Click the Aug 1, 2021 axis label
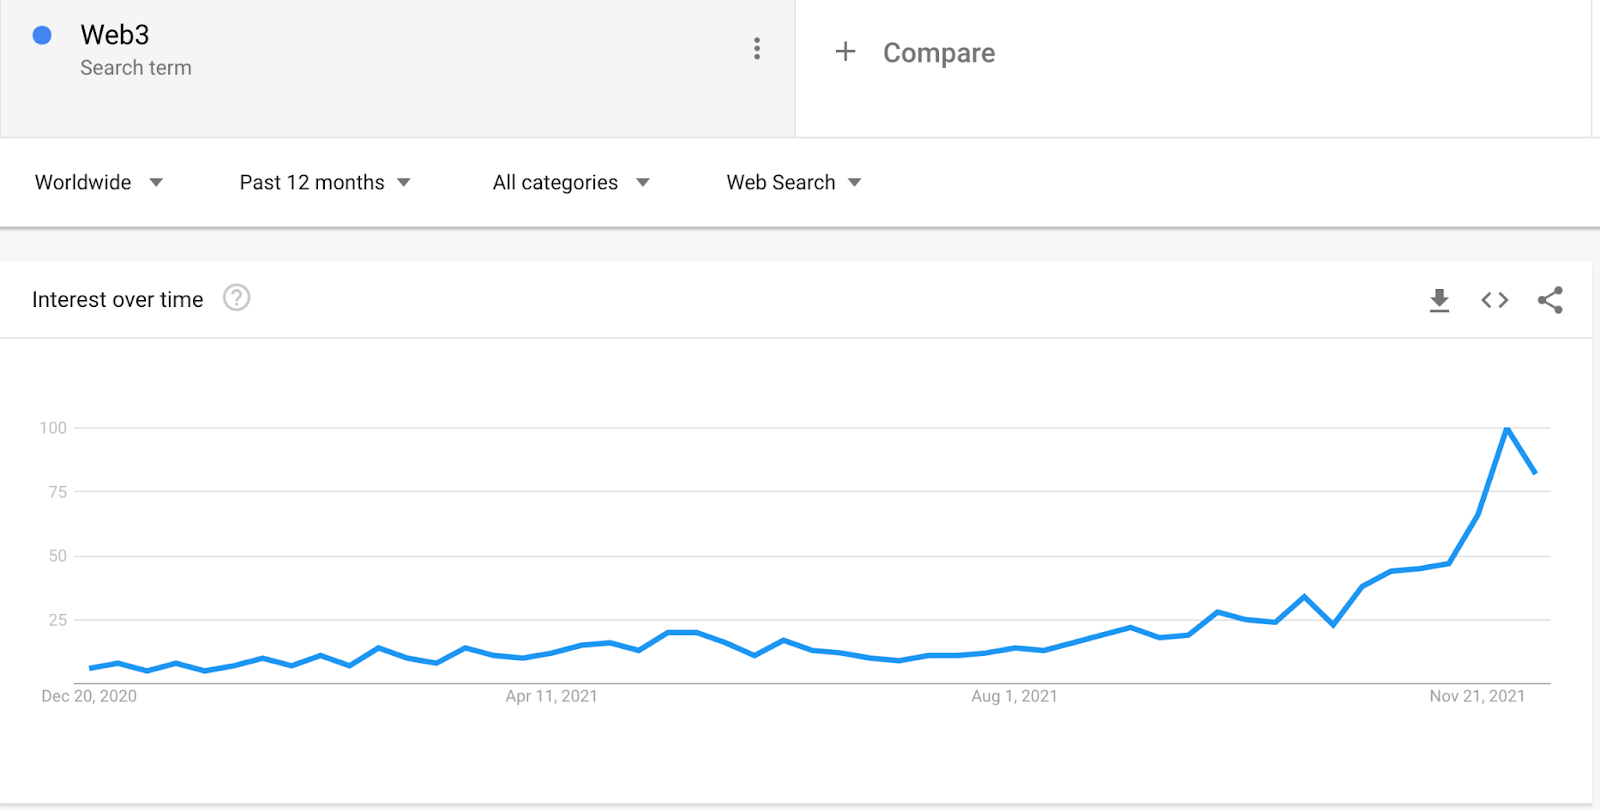 [x=1013, y=696]
